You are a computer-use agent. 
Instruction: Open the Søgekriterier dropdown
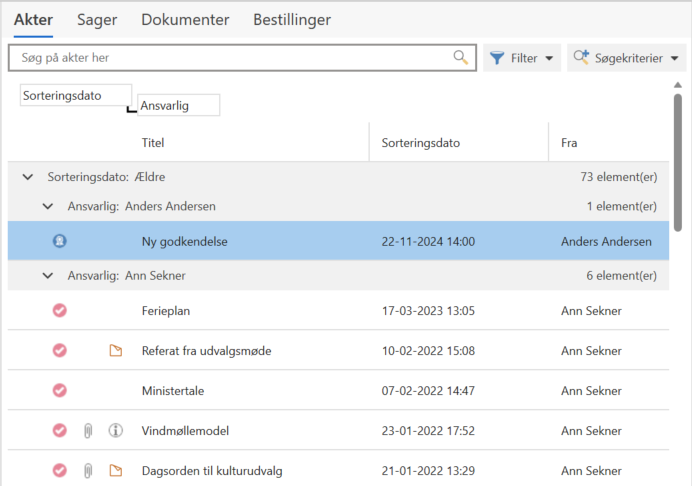pyautogui.click(x=626, y=58)
